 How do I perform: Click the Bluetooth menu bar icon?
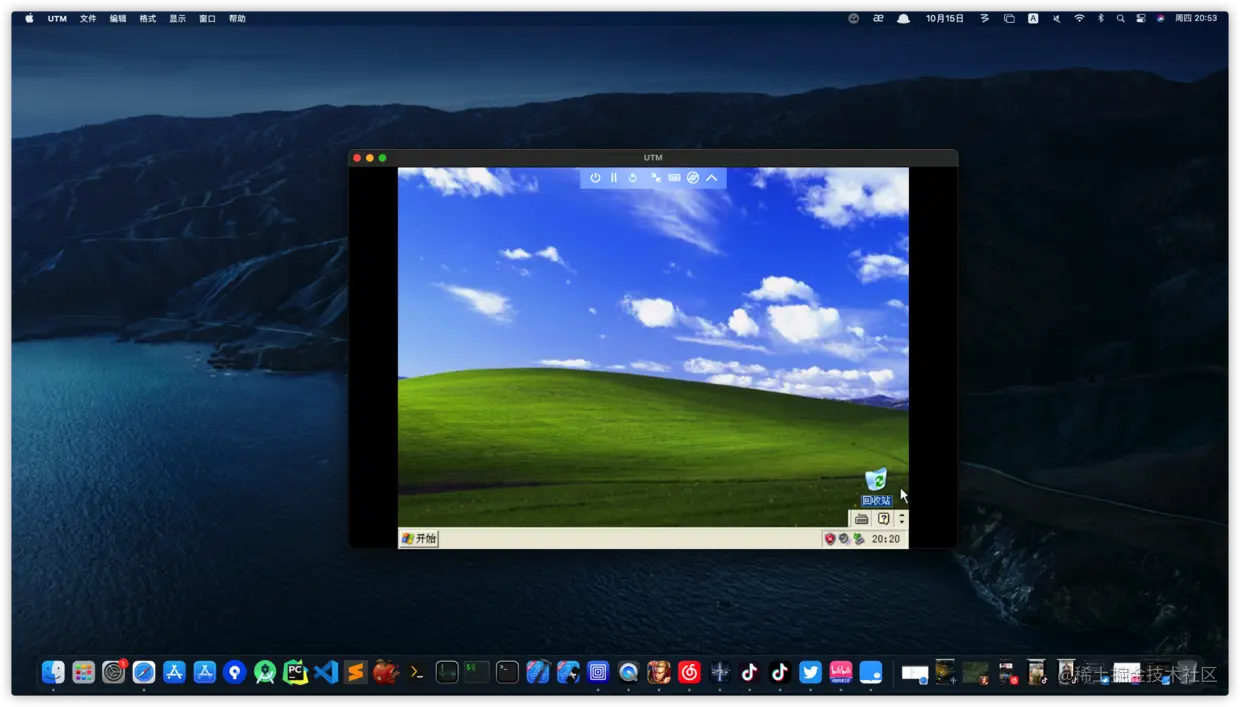point(1101,18)
